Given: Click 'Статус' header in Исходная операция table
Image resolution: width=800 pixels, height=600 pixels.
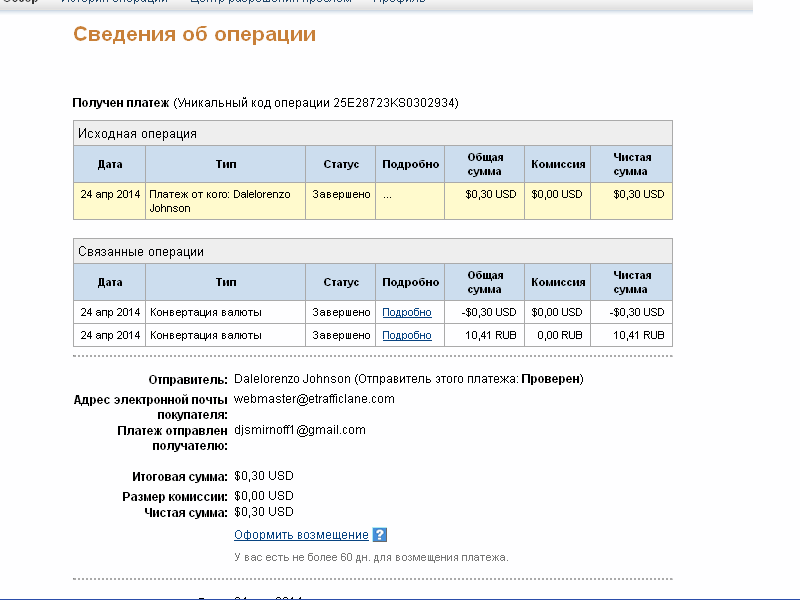Looking at the screenshot, I should coord(341,164).
